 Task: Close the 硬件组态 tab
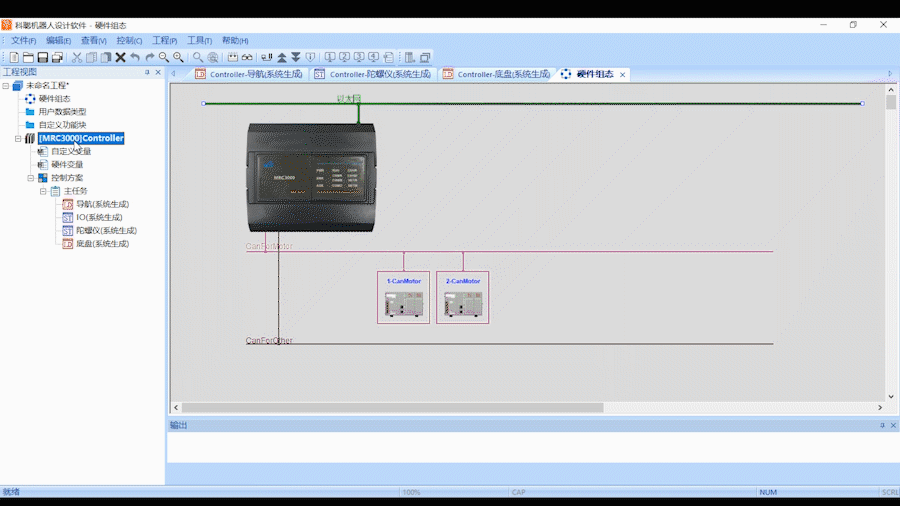622,75
